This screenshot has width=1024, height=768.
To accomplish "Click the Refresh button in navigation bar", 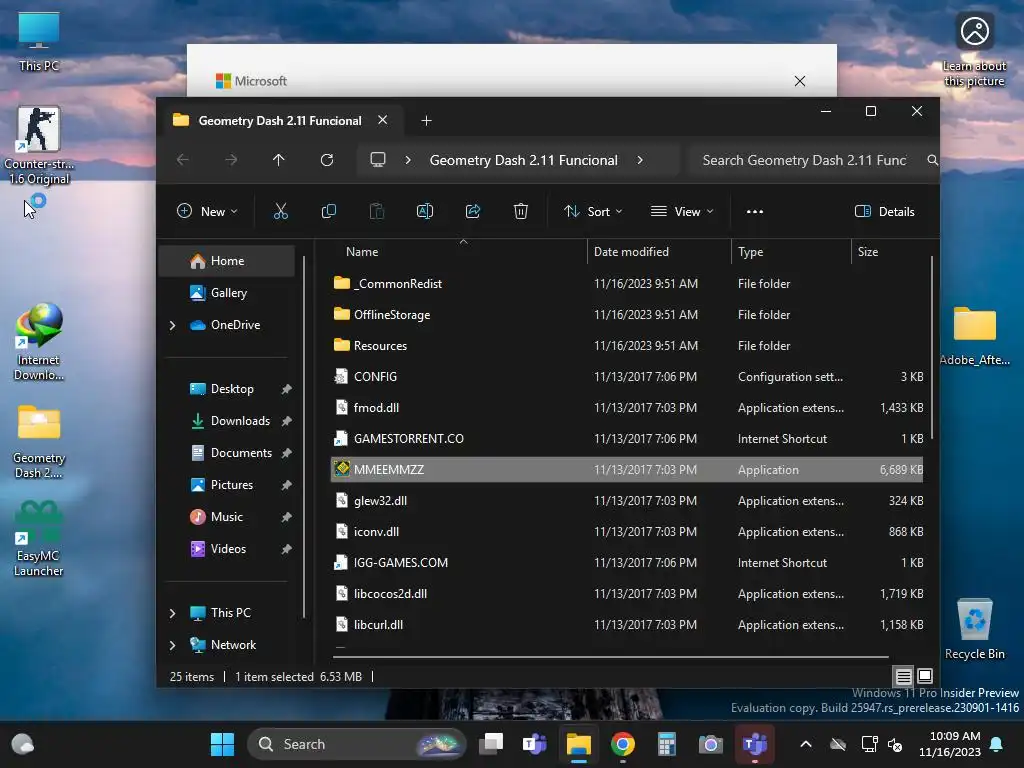I will click(x=327, y=160).
